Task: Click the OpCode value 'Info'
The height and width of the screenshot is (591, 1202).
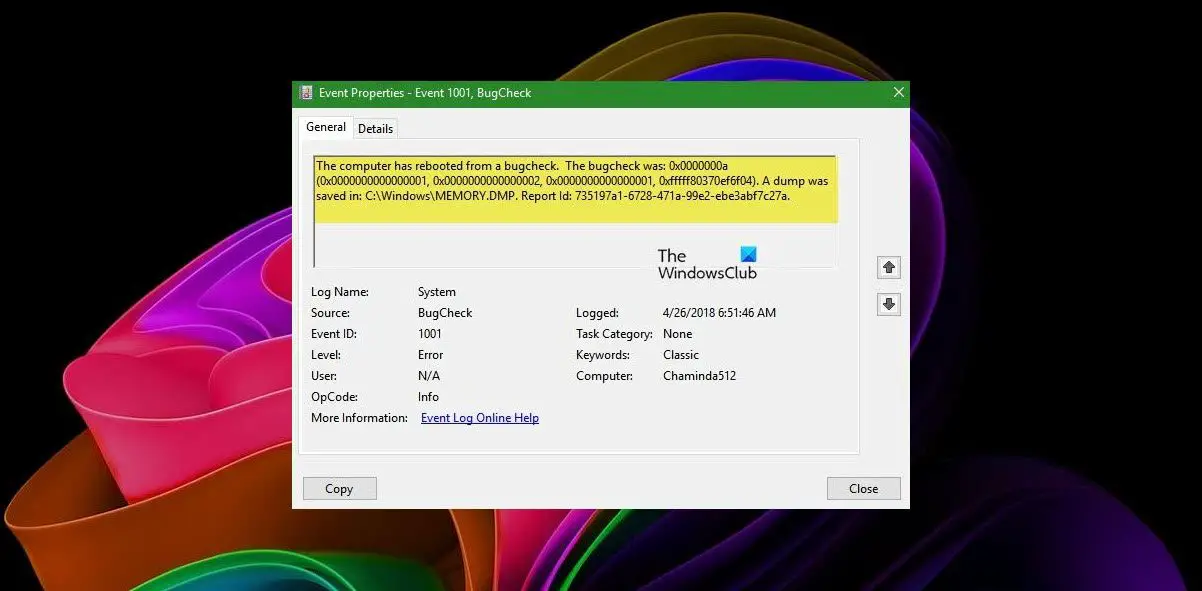Action: pyautogui.click(x=428, y=397)
